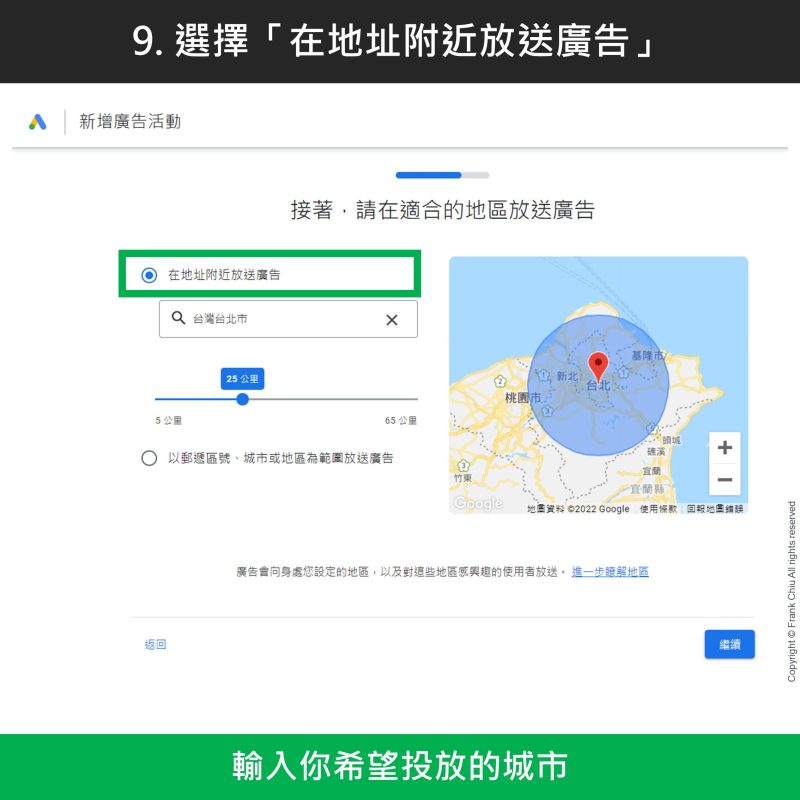
Task: Click the 桃園市 label on the map
Action: [x=523, y=397]
